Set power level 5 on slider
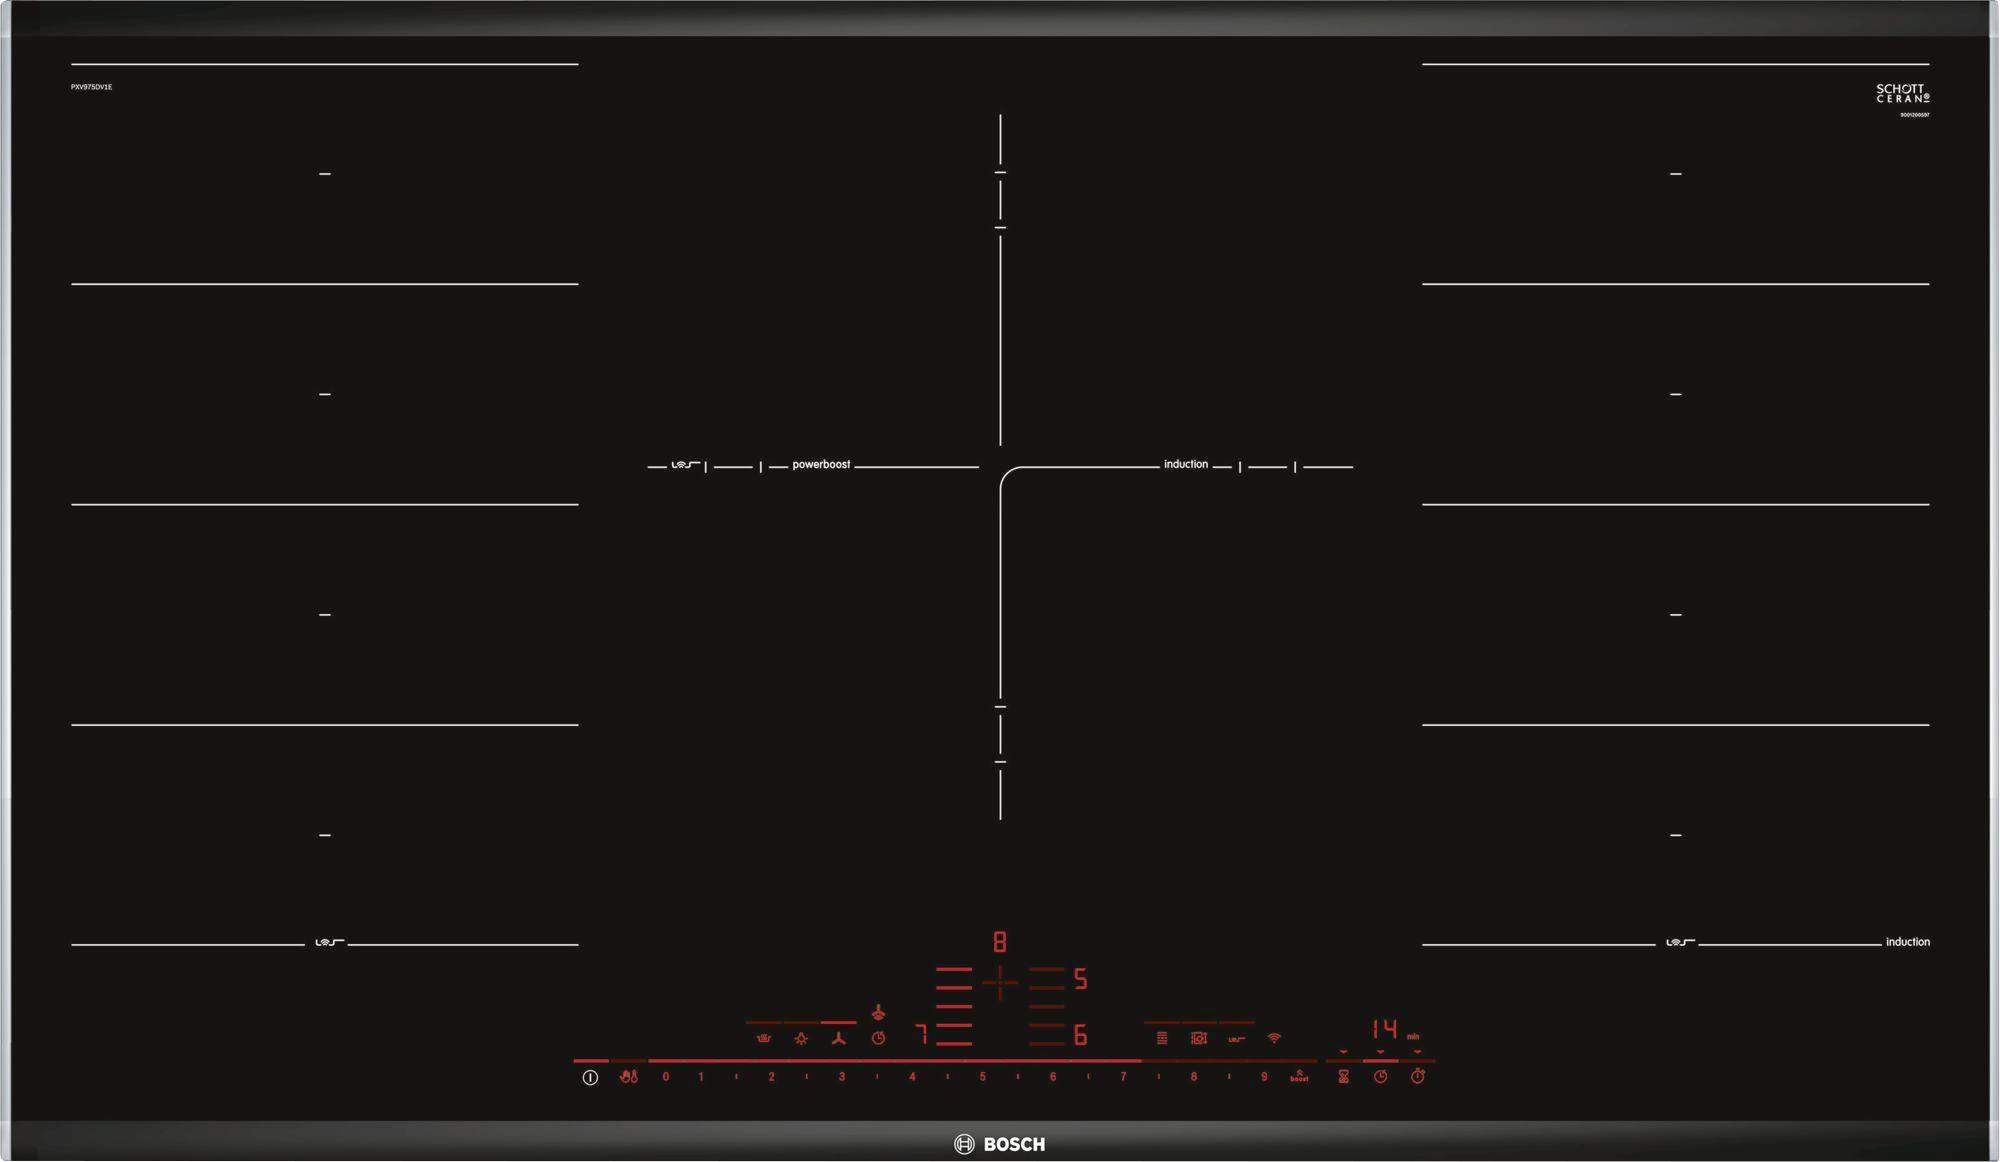Screen dimensions: 2000x1162 (983, 1077)
